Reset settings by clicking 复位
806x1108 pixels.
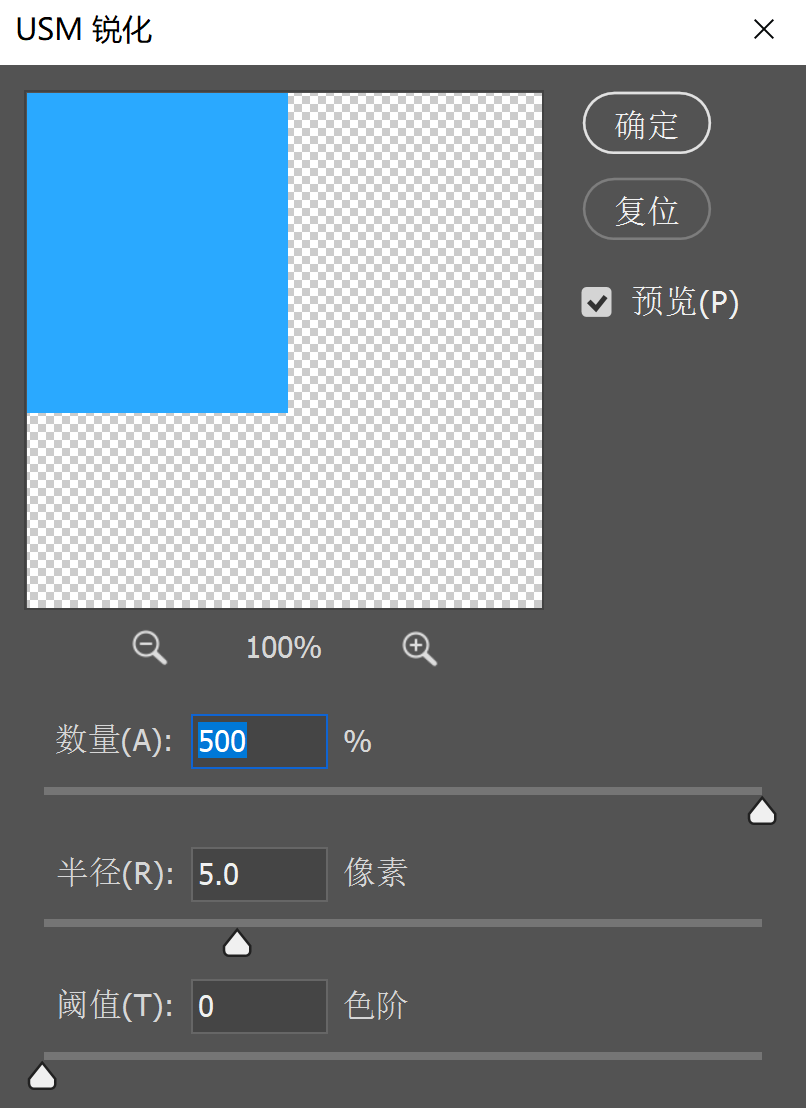click(646, 209)
